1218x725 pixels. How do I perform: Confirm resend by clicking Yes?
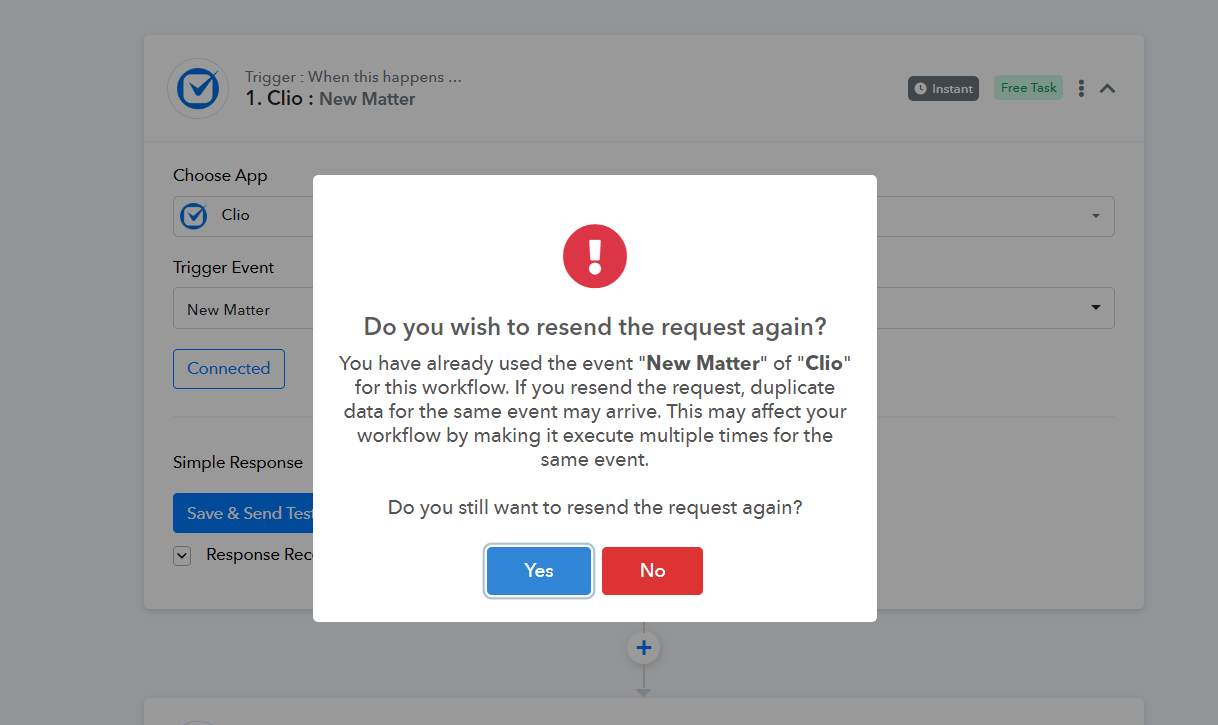538,570
